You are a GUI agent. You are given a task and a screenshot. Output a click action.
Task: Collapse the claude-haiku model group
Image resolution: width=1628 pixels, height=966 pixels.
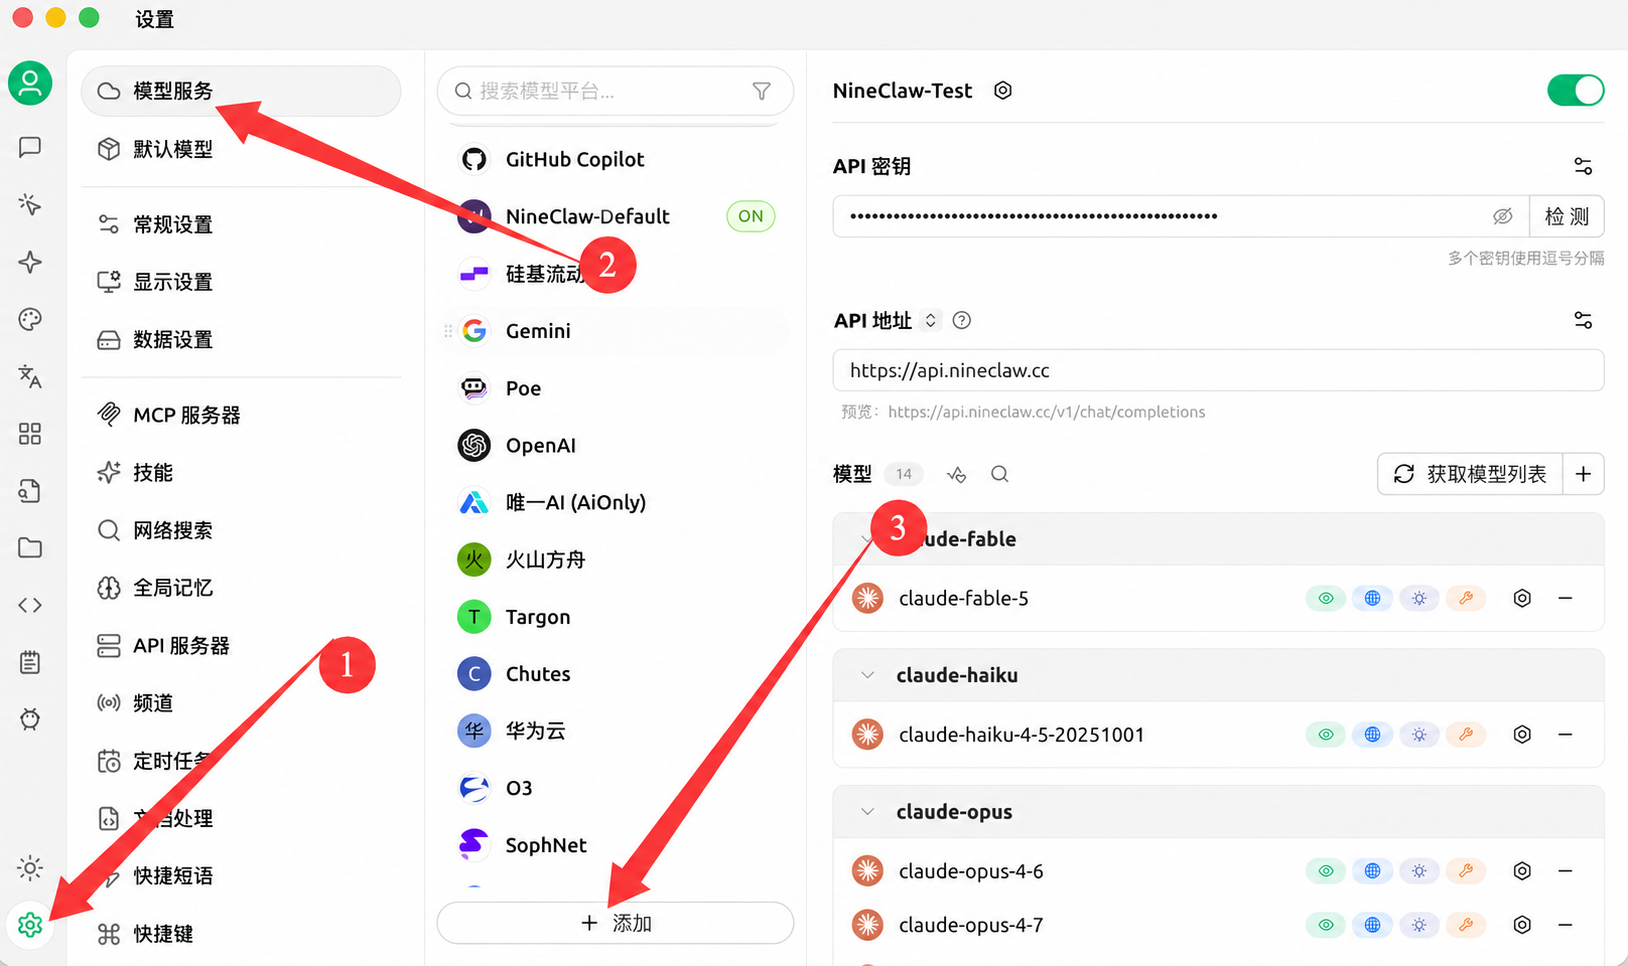pos(867,675)
